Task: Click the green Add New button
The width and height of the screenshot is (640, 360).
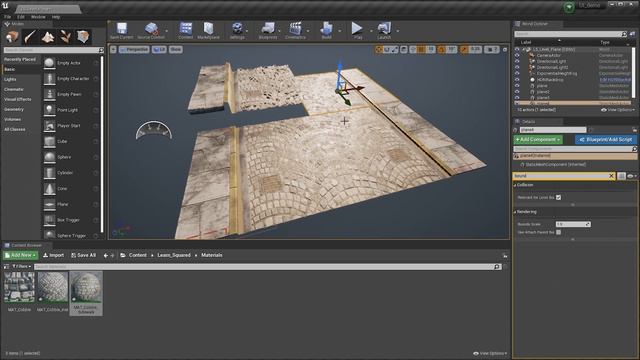Action: [20, 255]
